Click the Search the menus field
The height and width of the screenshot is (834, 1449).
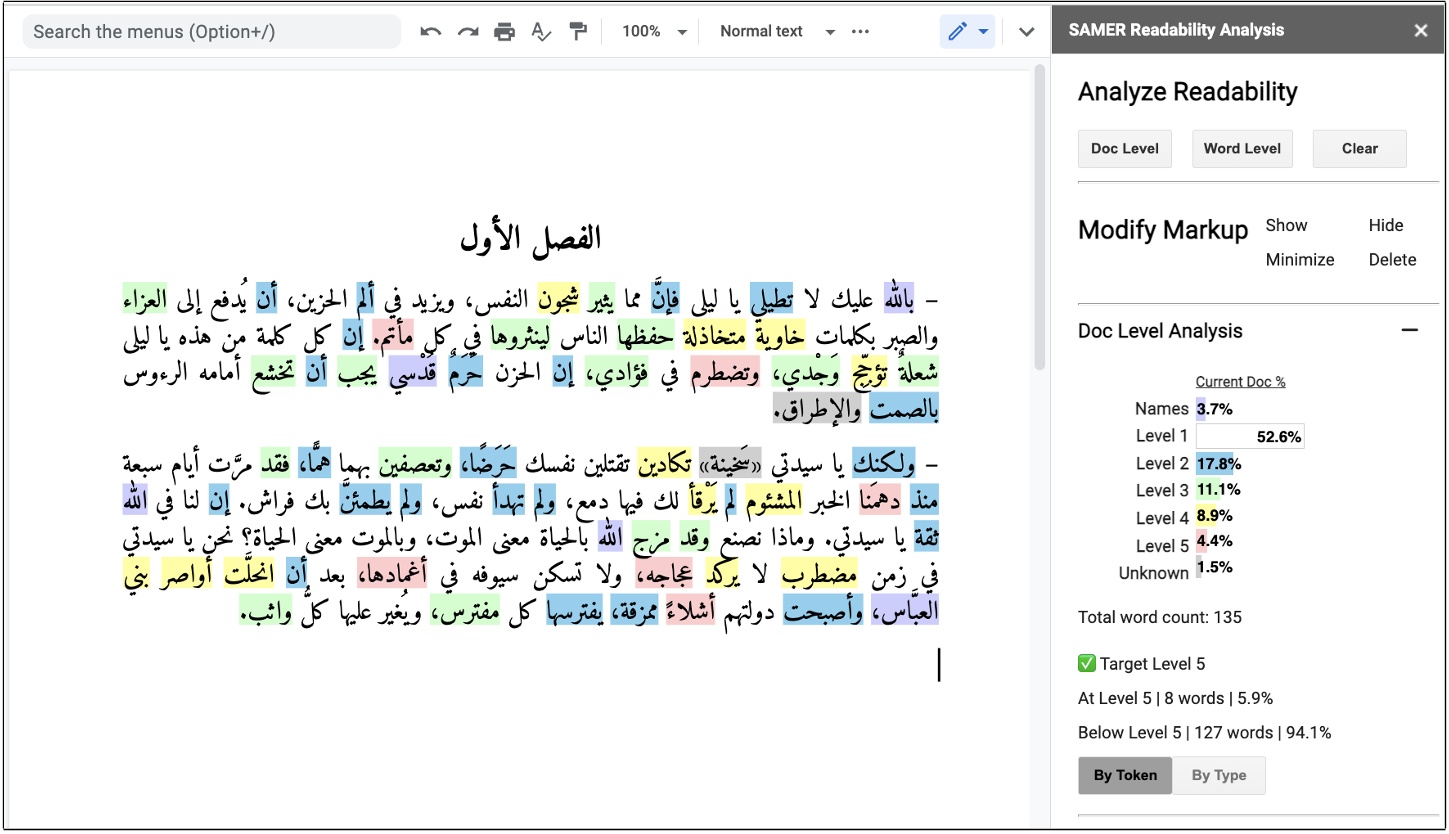tap(210, 31)
